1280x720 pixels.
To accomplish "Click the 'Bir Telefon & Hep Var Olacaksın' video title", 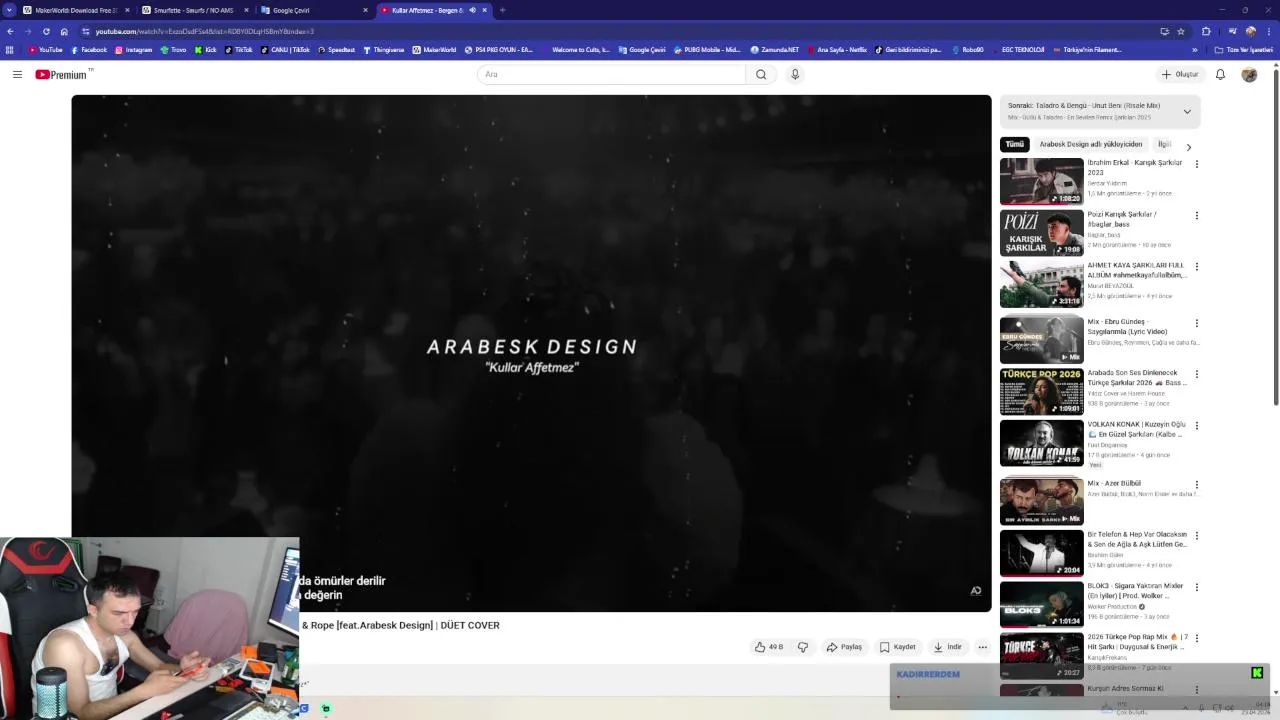I will point(1137,539).
